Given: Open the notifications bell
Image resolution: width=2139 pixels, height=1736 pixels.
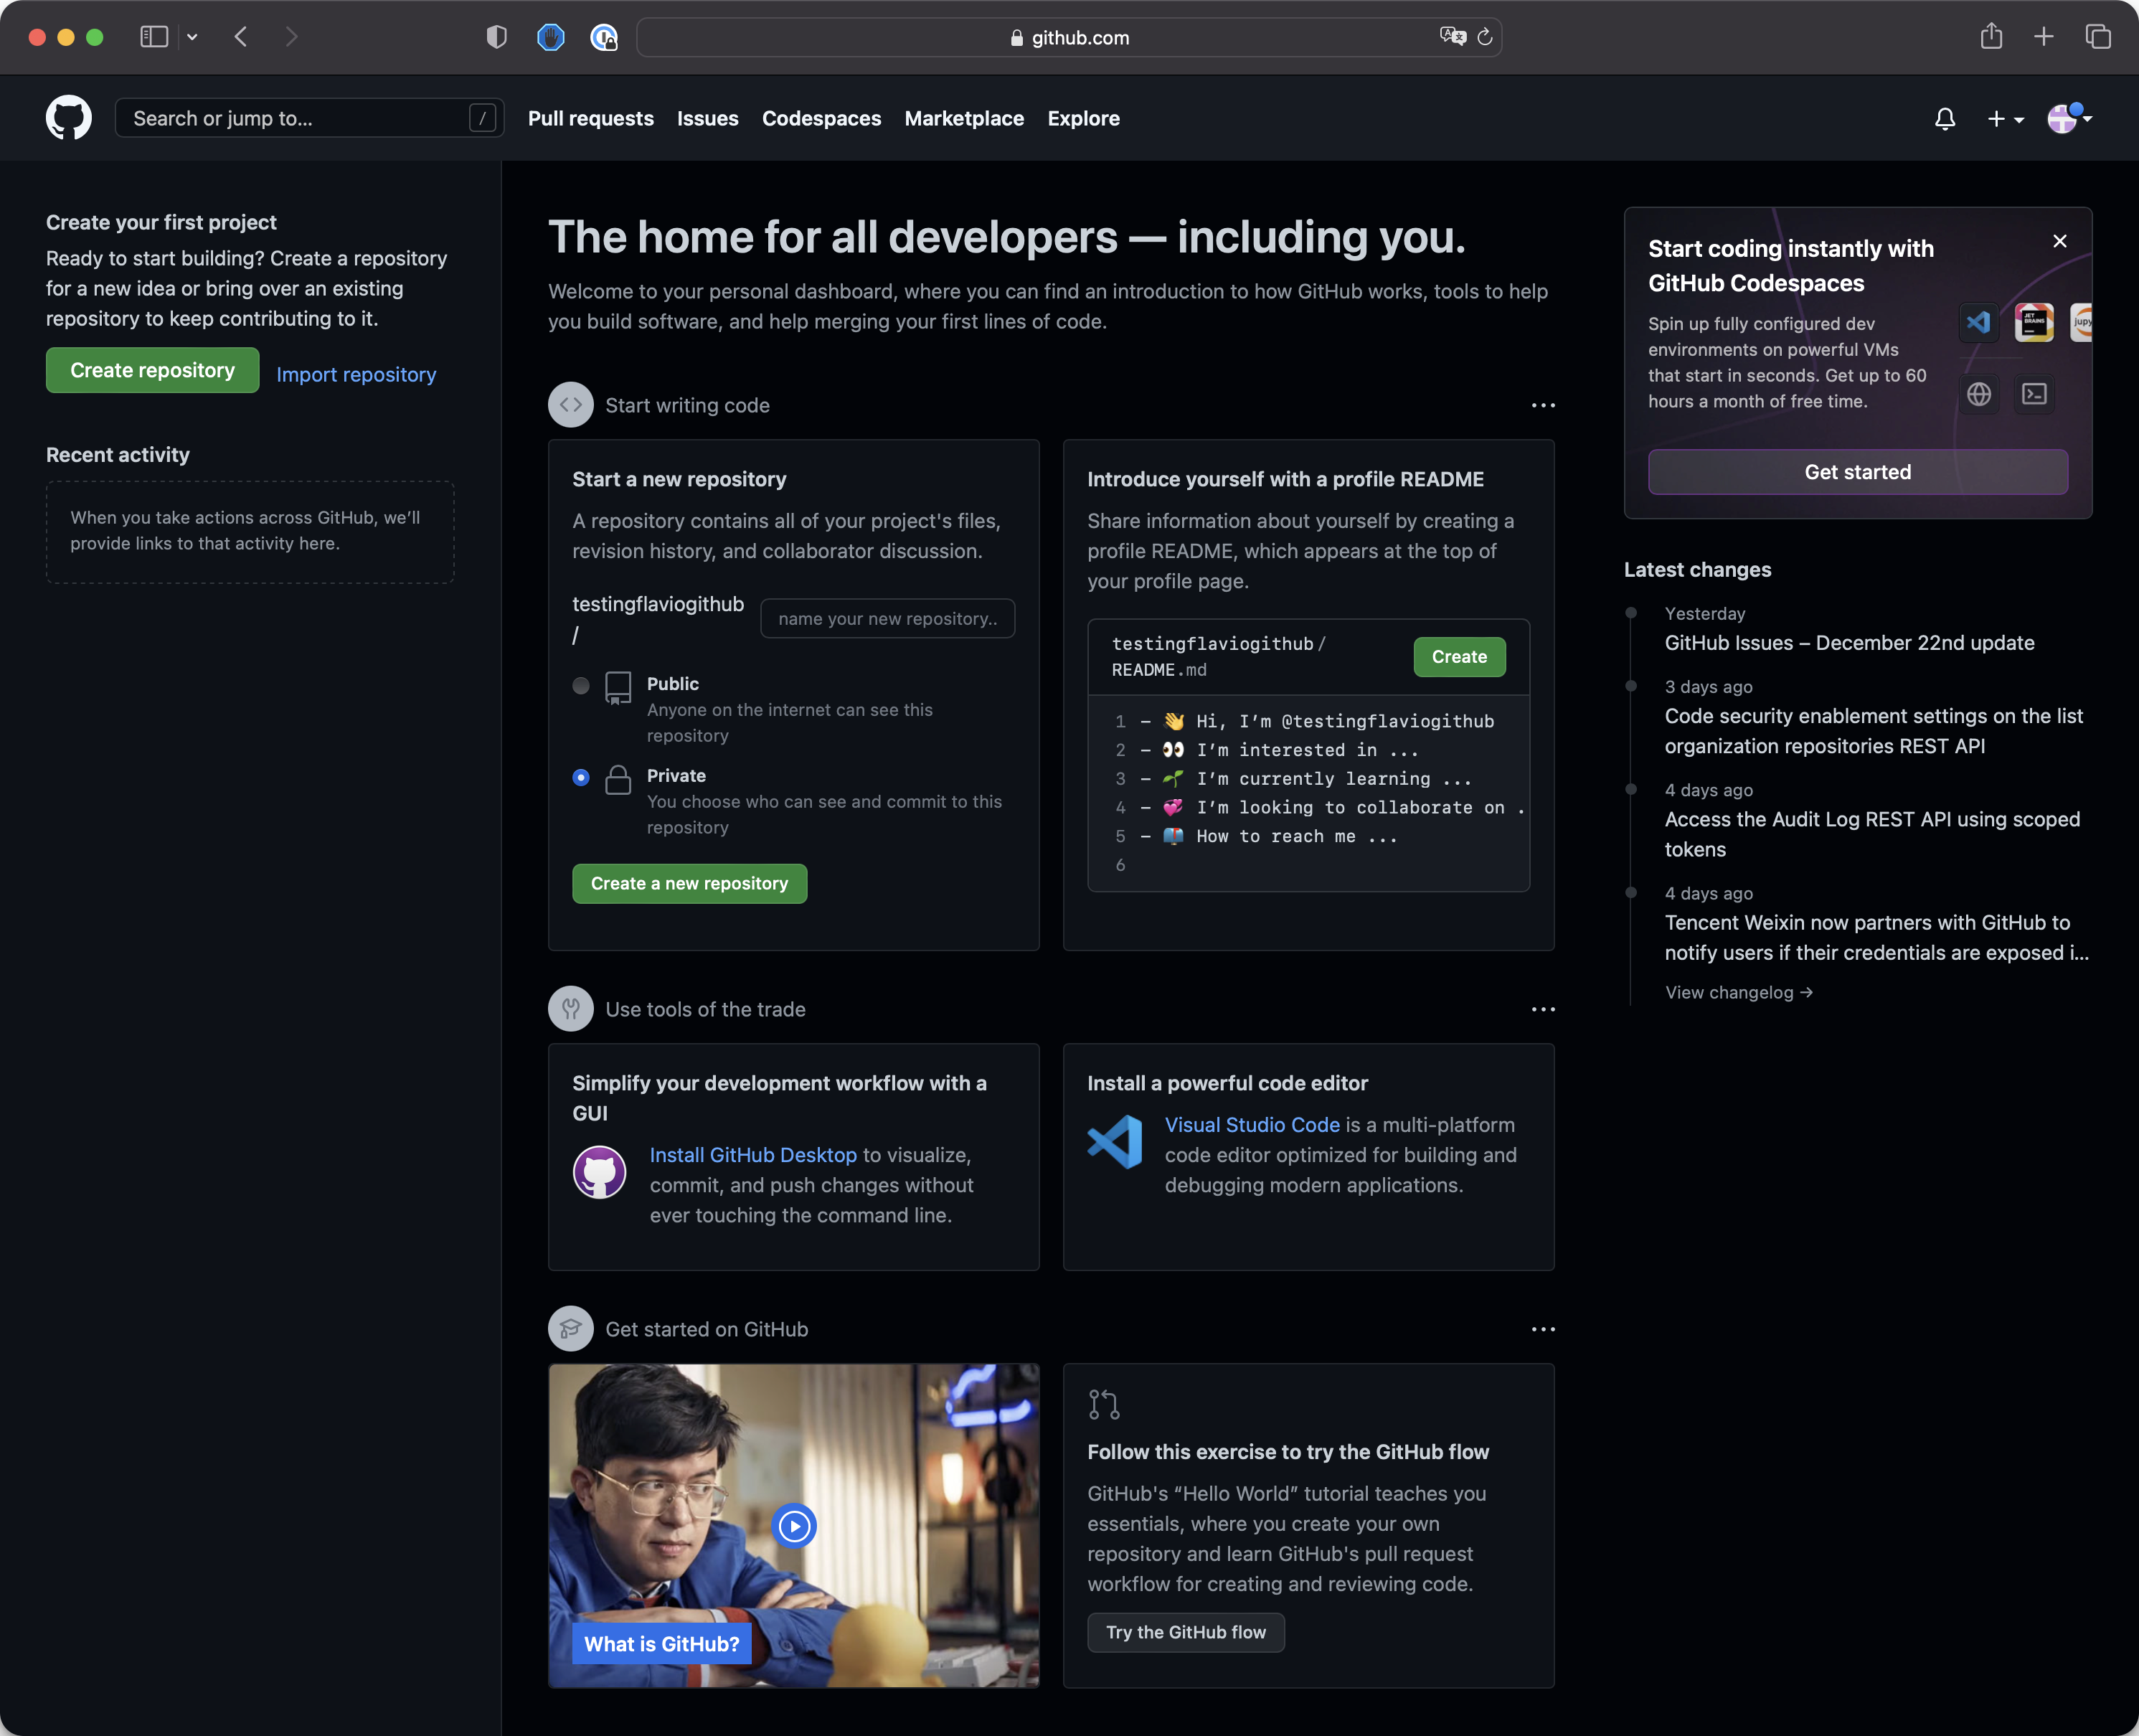Looking at the screenshot, I should 1944,119.
